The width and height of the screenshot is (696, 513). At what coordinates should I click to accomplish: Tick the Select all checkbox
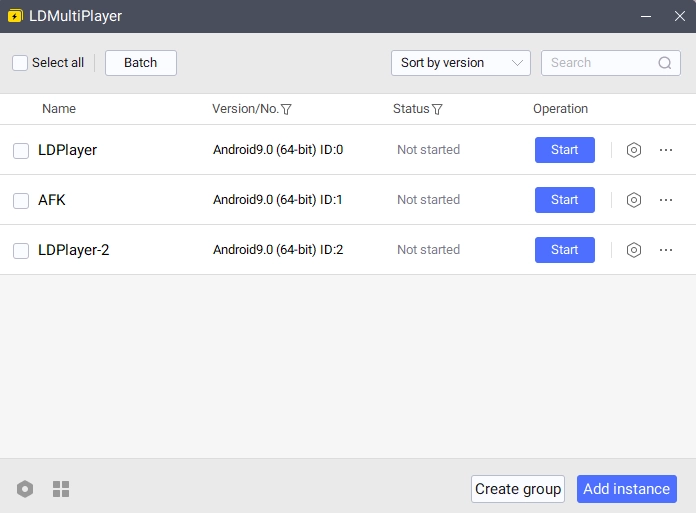(20, 63)
